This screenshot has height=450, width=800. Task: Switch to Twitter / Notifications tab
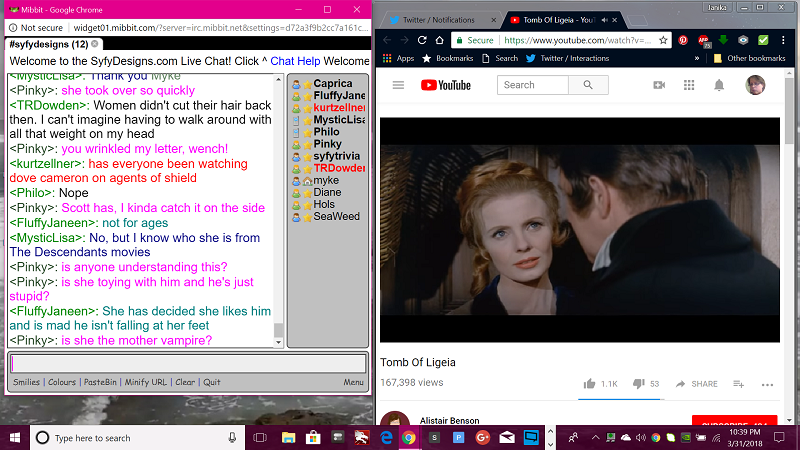pos(438,20)
